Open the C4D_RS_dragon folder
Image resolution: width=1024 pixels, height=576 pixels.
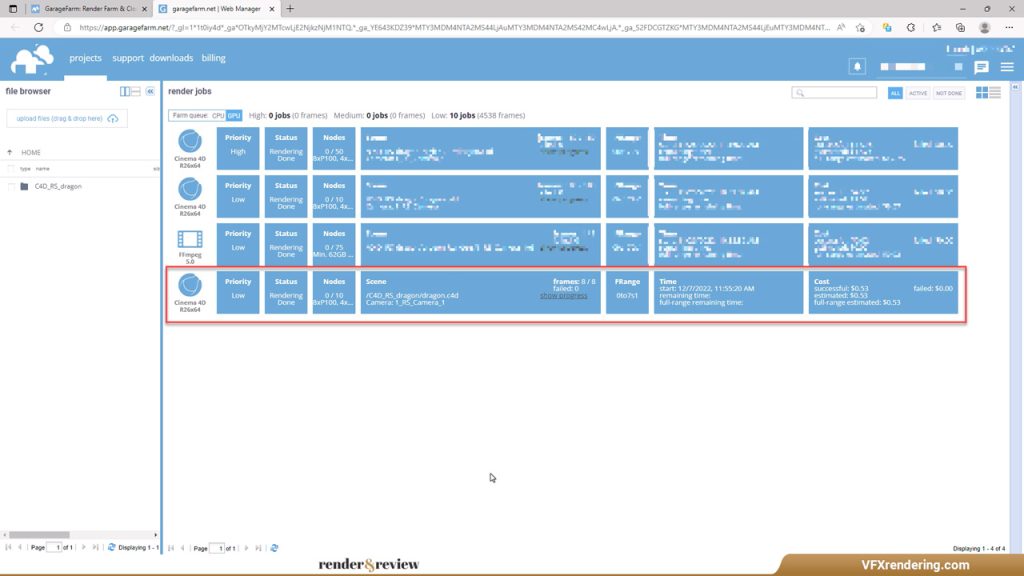pos(58,186)
